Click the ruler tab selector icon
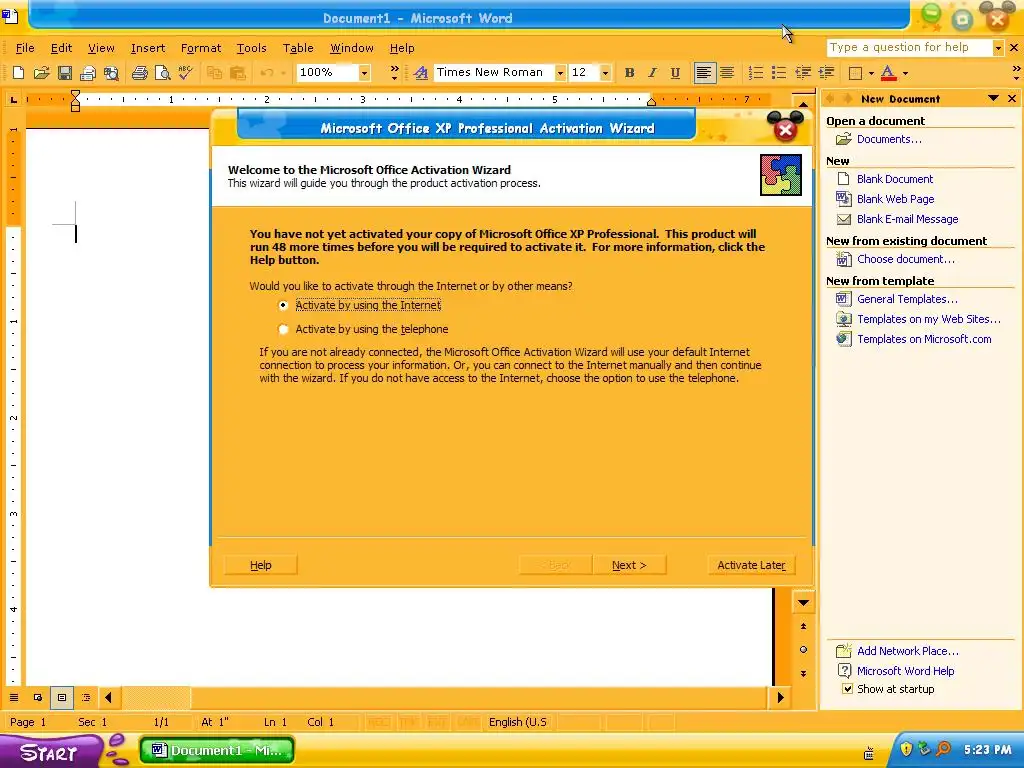Viewport: 1024px width, 768px height. (12, 99)
